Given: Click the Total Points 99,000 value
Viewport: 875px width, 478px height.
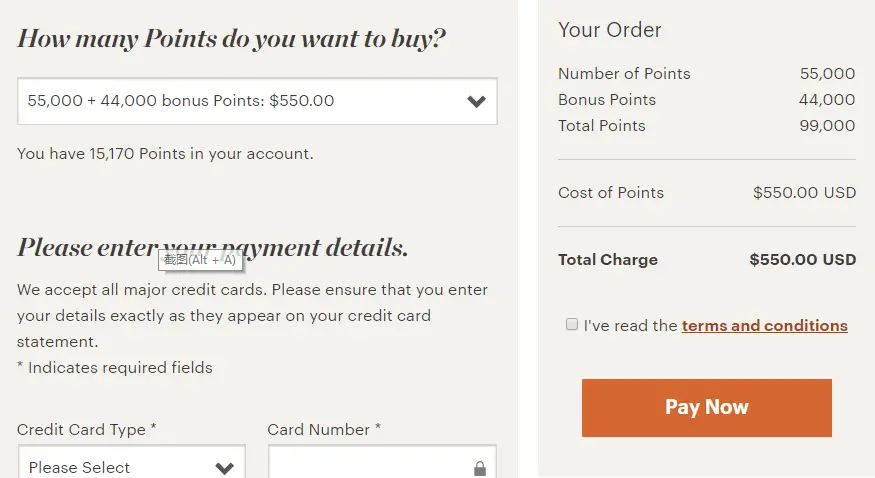Looking at the screenshot, I should (827, 126).
